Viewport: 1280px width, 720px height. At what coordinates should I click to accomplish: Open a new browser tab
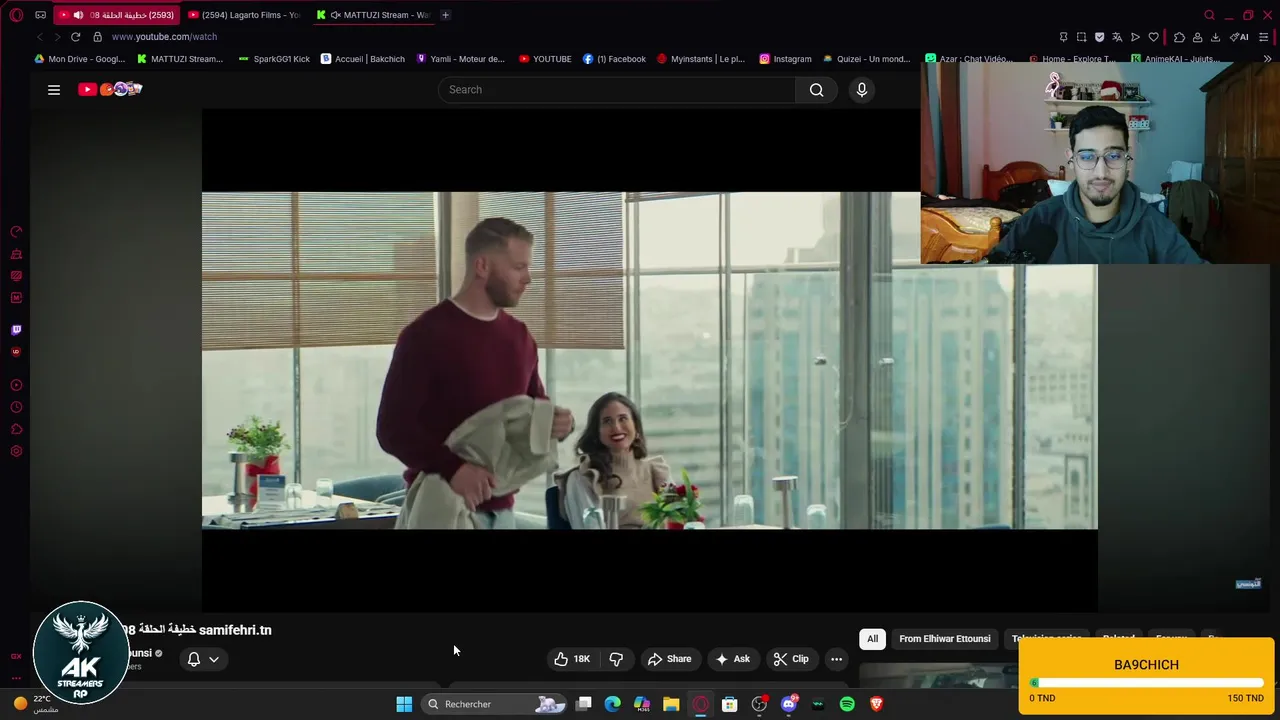[x=445, y=15]
